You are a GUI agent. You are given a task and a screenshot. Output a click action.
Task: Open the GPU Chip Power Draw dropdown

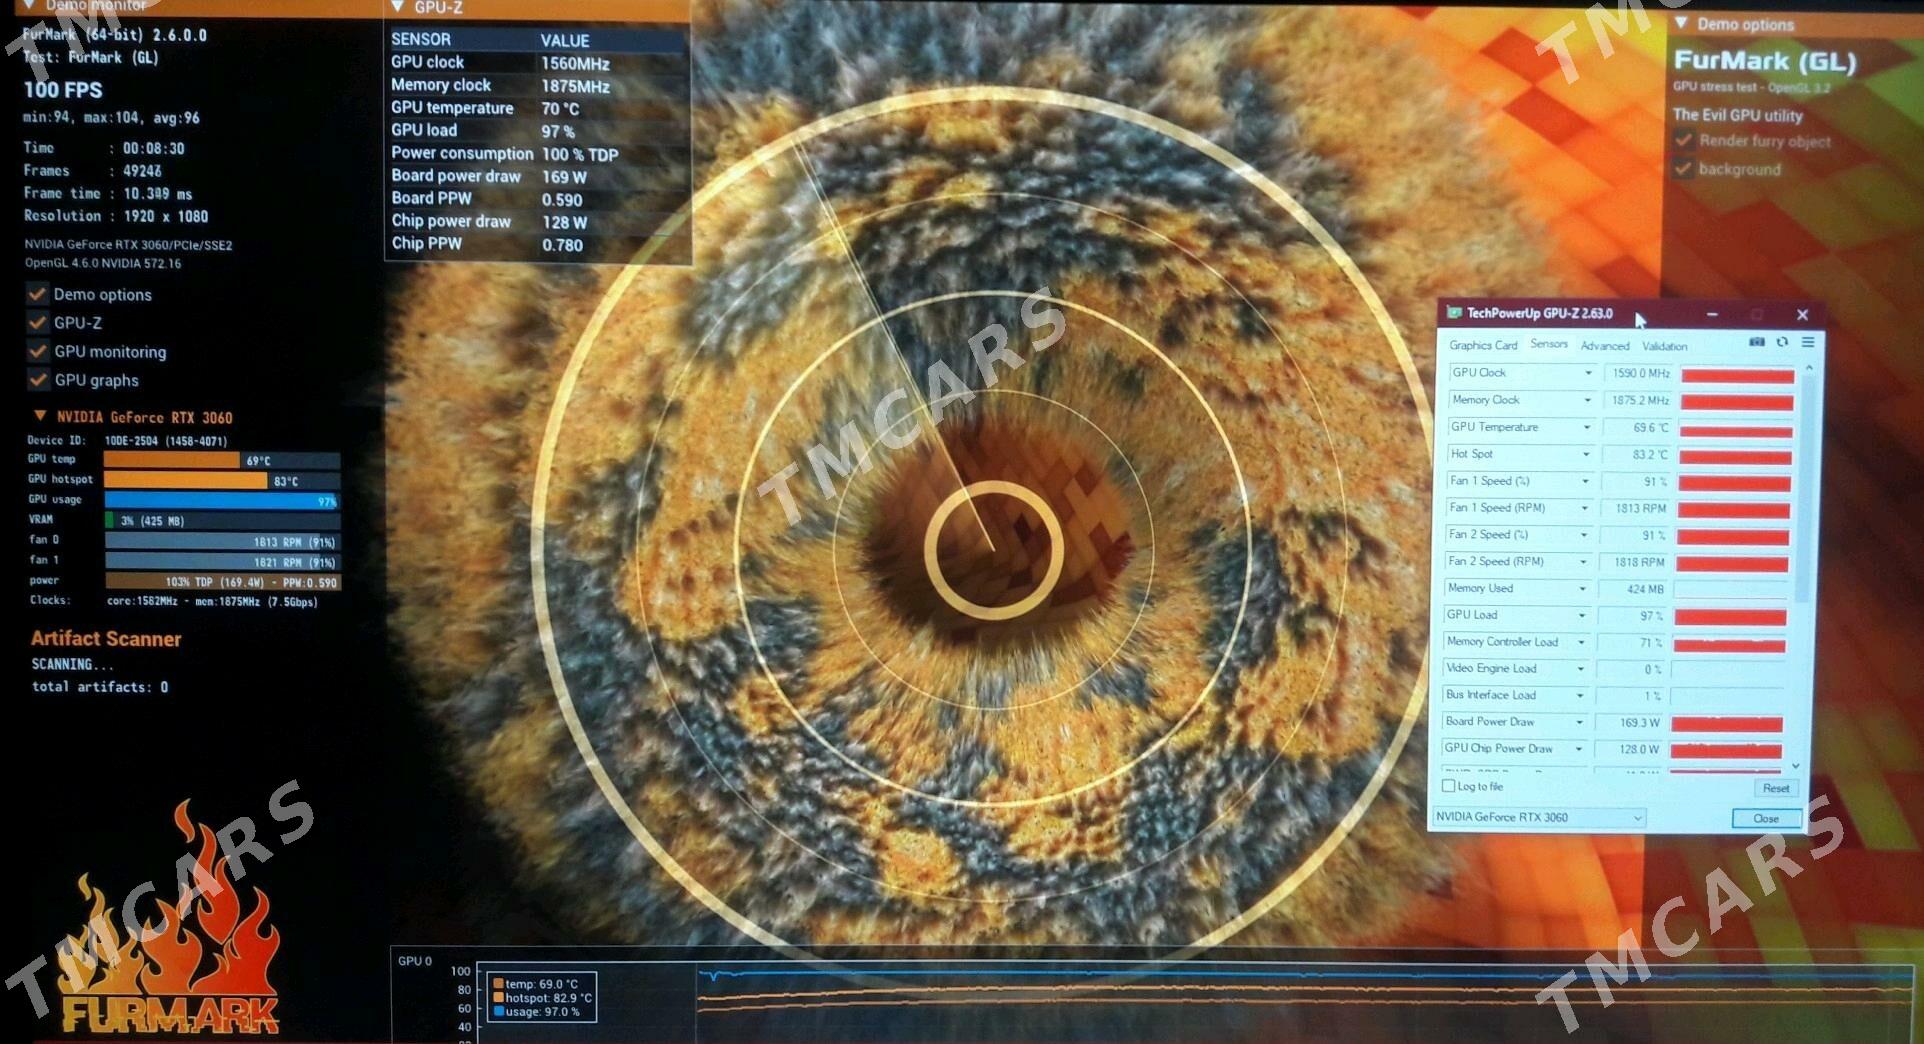[x=1579, y=748]
